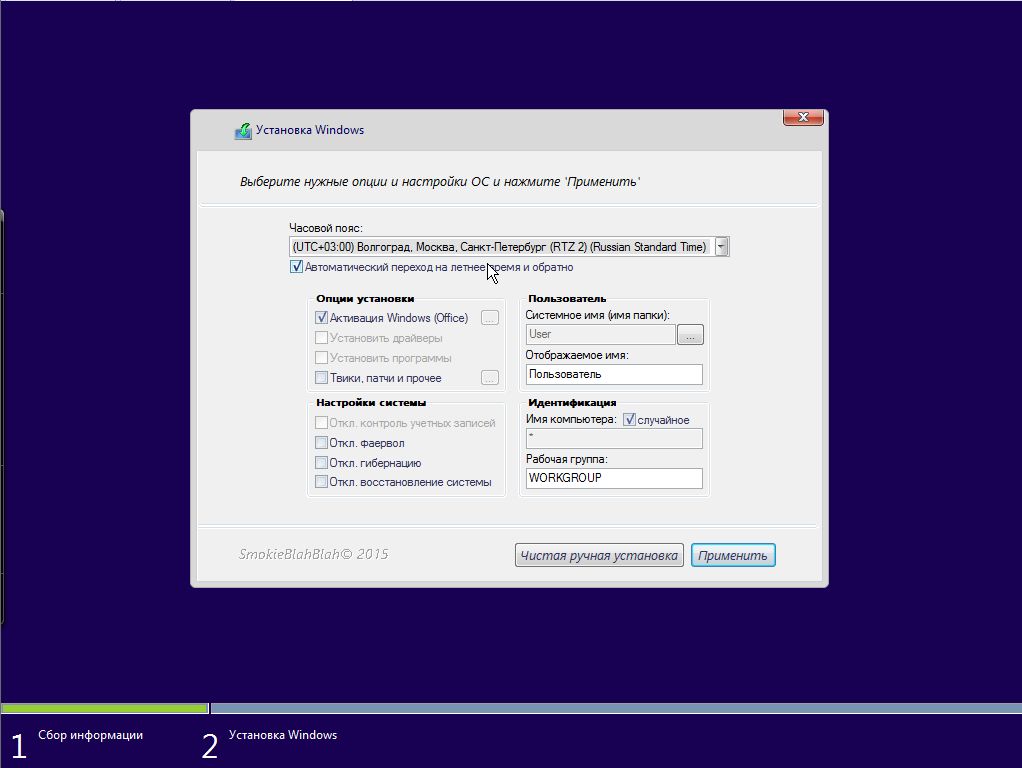Open the options button beside Твики, патчи
1022x768 pixels.
489,377
